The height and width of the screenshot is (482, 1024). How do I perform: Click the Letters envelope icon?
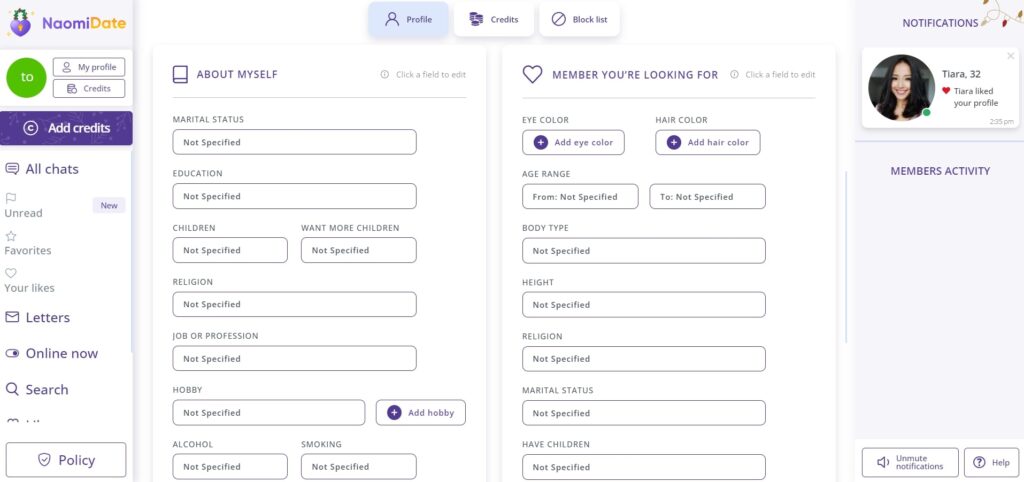coord(12,317)
